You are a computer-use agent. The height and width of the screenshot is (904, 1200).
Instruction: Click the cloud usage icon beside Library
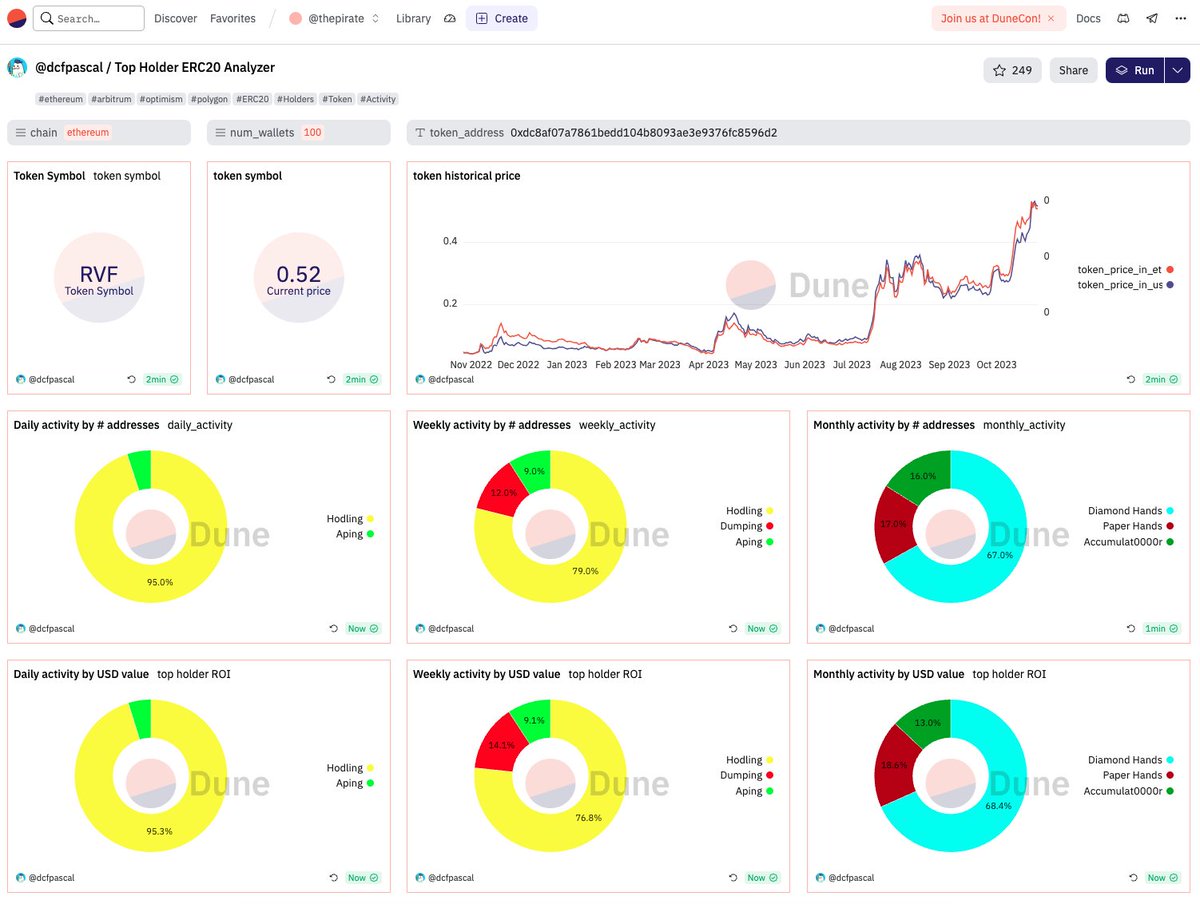[x=449, y=18]
